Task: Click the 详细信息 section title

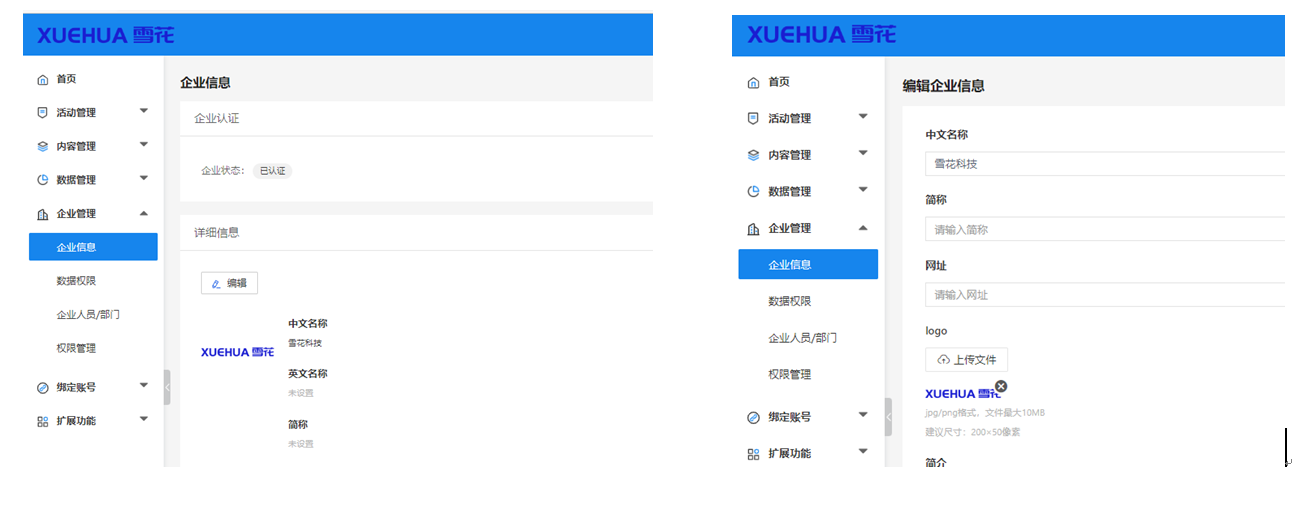Action: click(217, 233)
